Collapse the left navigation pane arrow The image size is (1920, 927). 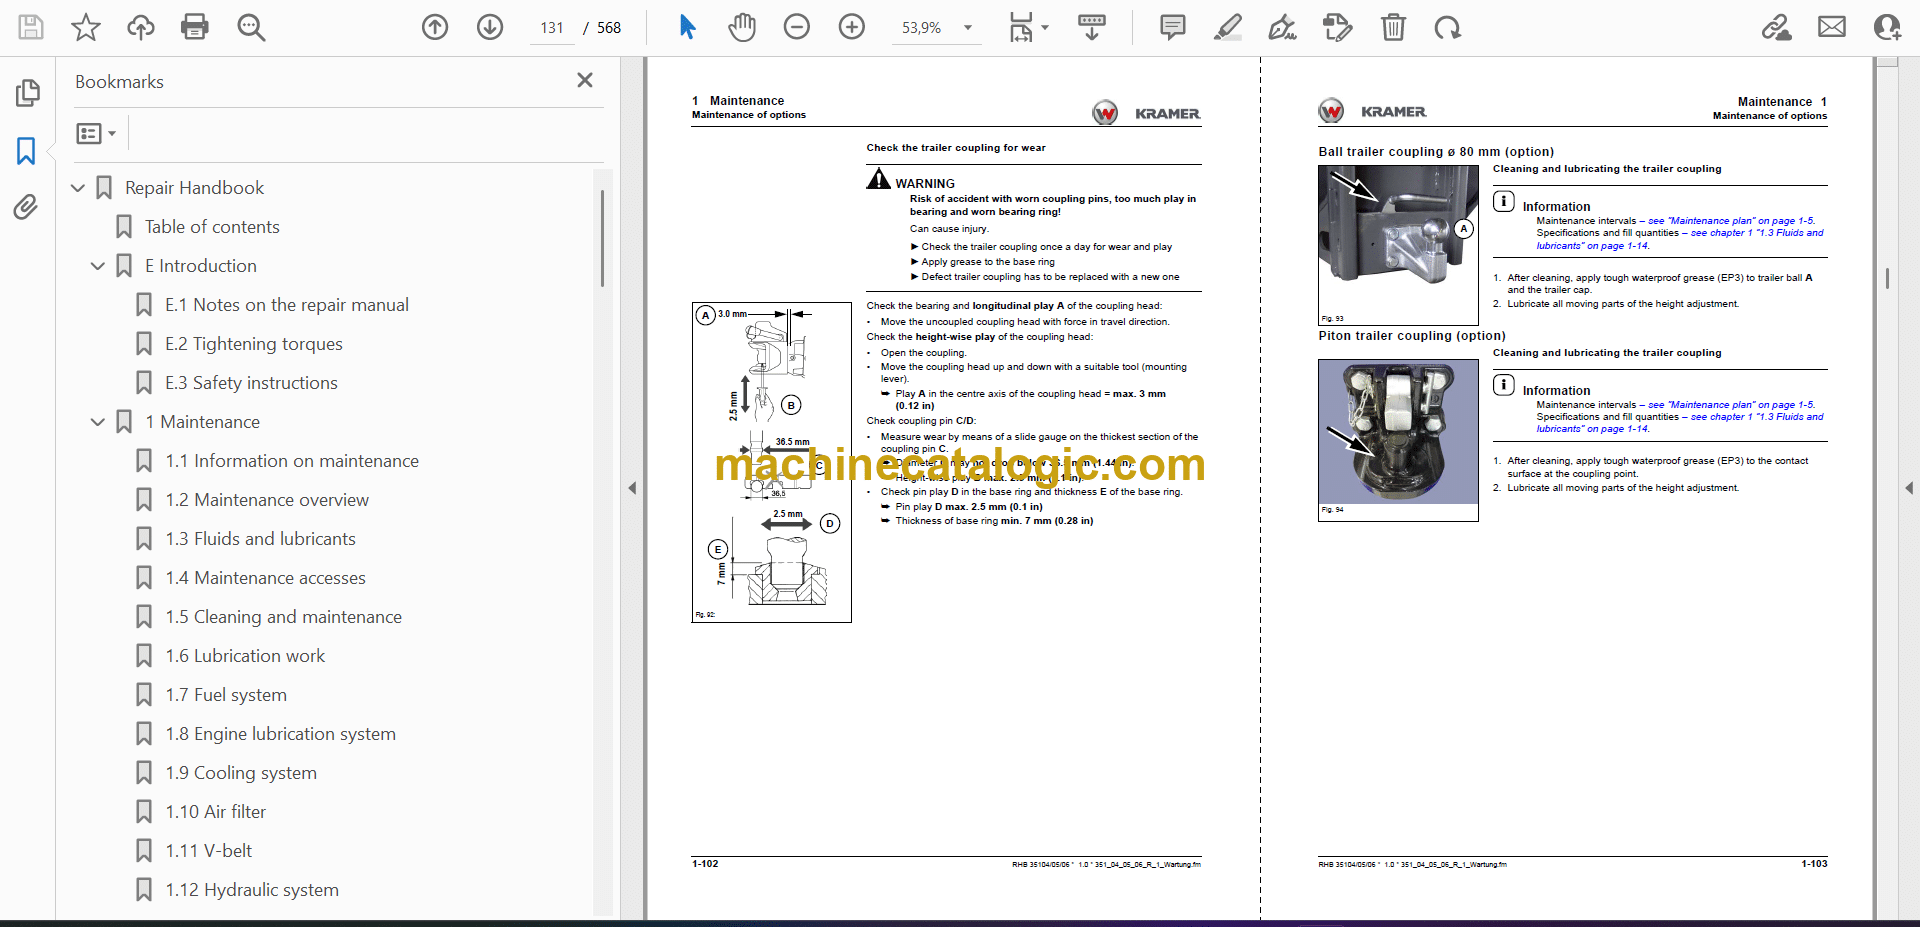click(x=632, y=488)
